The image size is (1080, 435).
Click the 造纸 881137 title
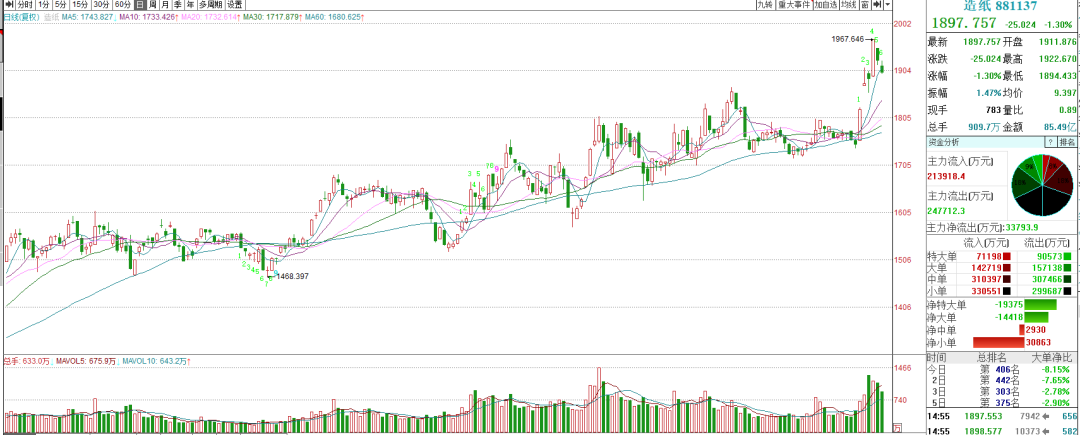click(1000, 5)
